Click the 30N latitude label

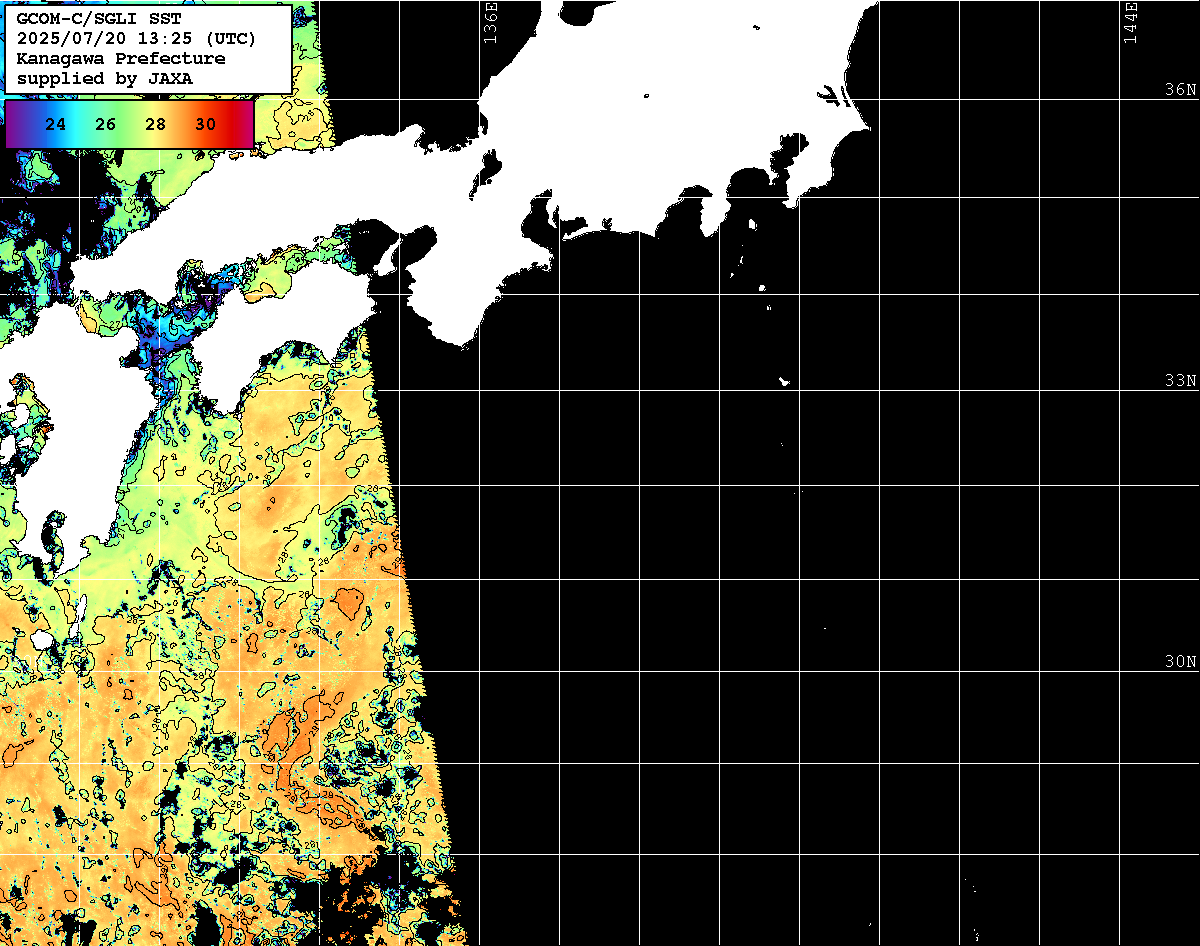click(1180, 661)
